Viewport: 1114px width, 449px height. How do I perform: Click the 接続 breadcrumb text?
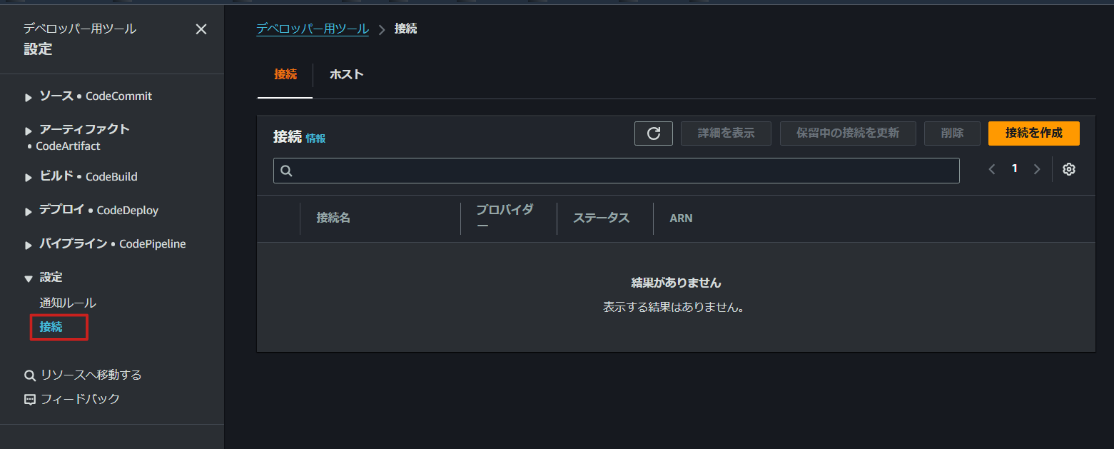(406, 29)
